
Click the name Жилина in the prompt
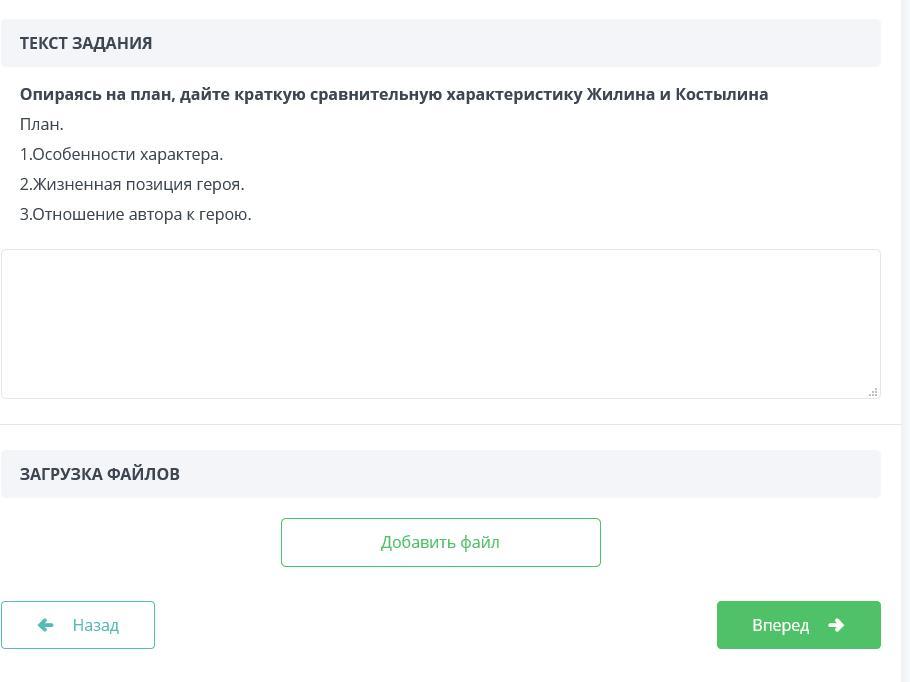coord(620,94)
